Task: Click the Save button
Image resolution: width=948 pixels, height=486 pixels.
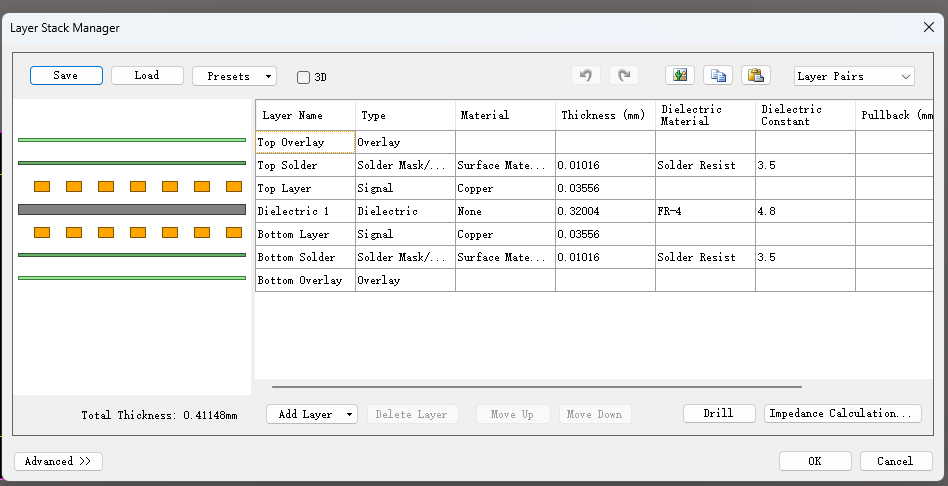Action: pos(66,76)
